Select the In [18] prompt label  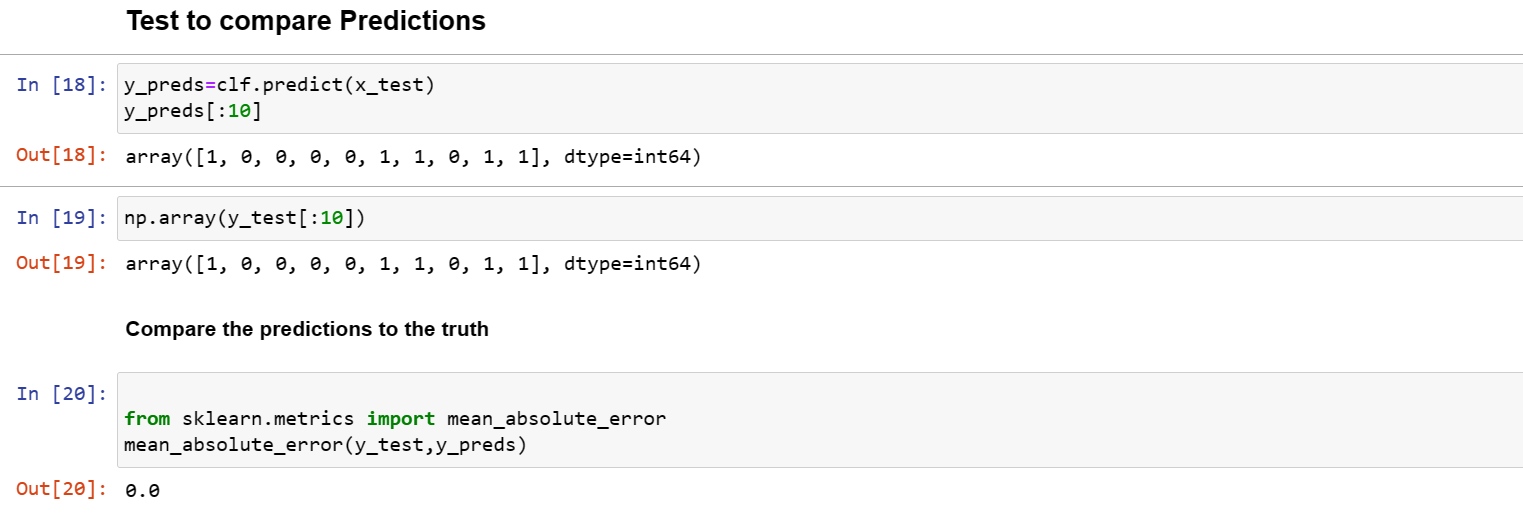(61, 85)
